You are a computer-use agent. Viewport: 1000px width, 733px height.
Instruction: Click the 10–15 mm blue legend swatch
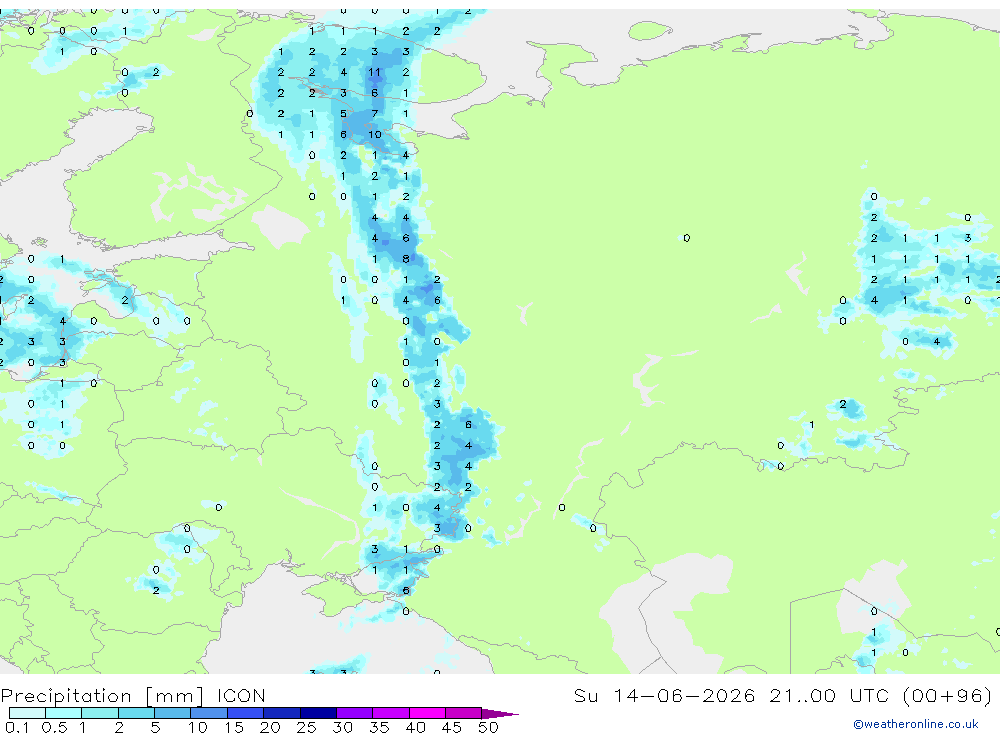(x=209, y=713)
